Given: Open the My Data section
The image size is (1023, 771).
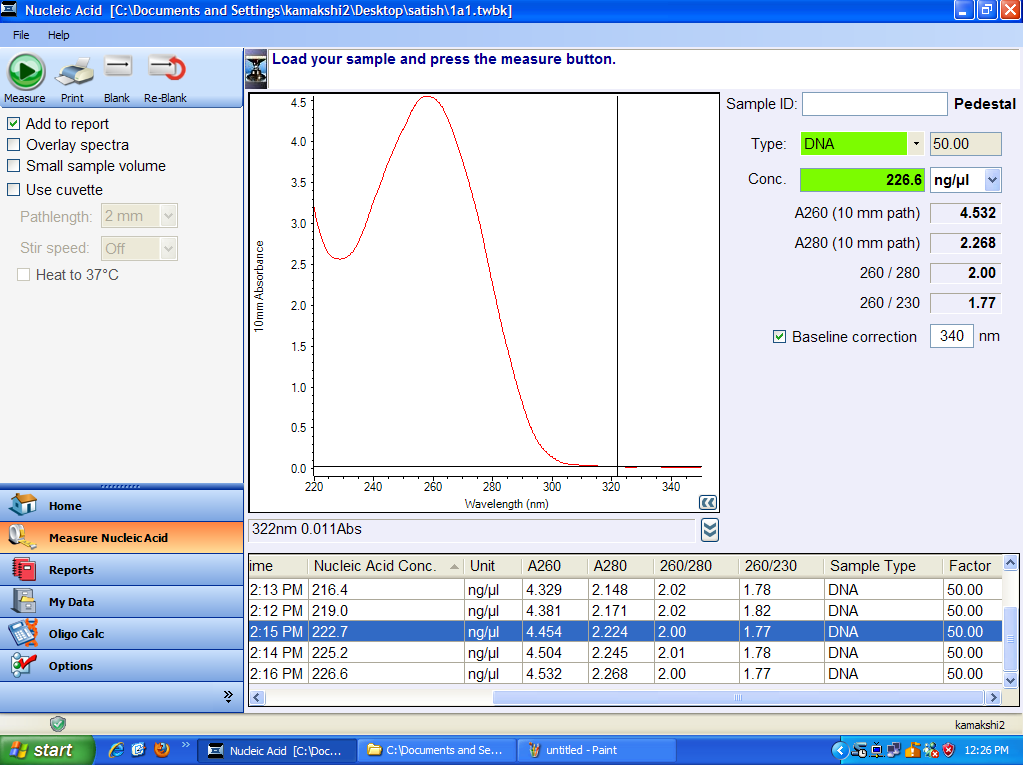Looking at the screenshot, I should [71, 602].
